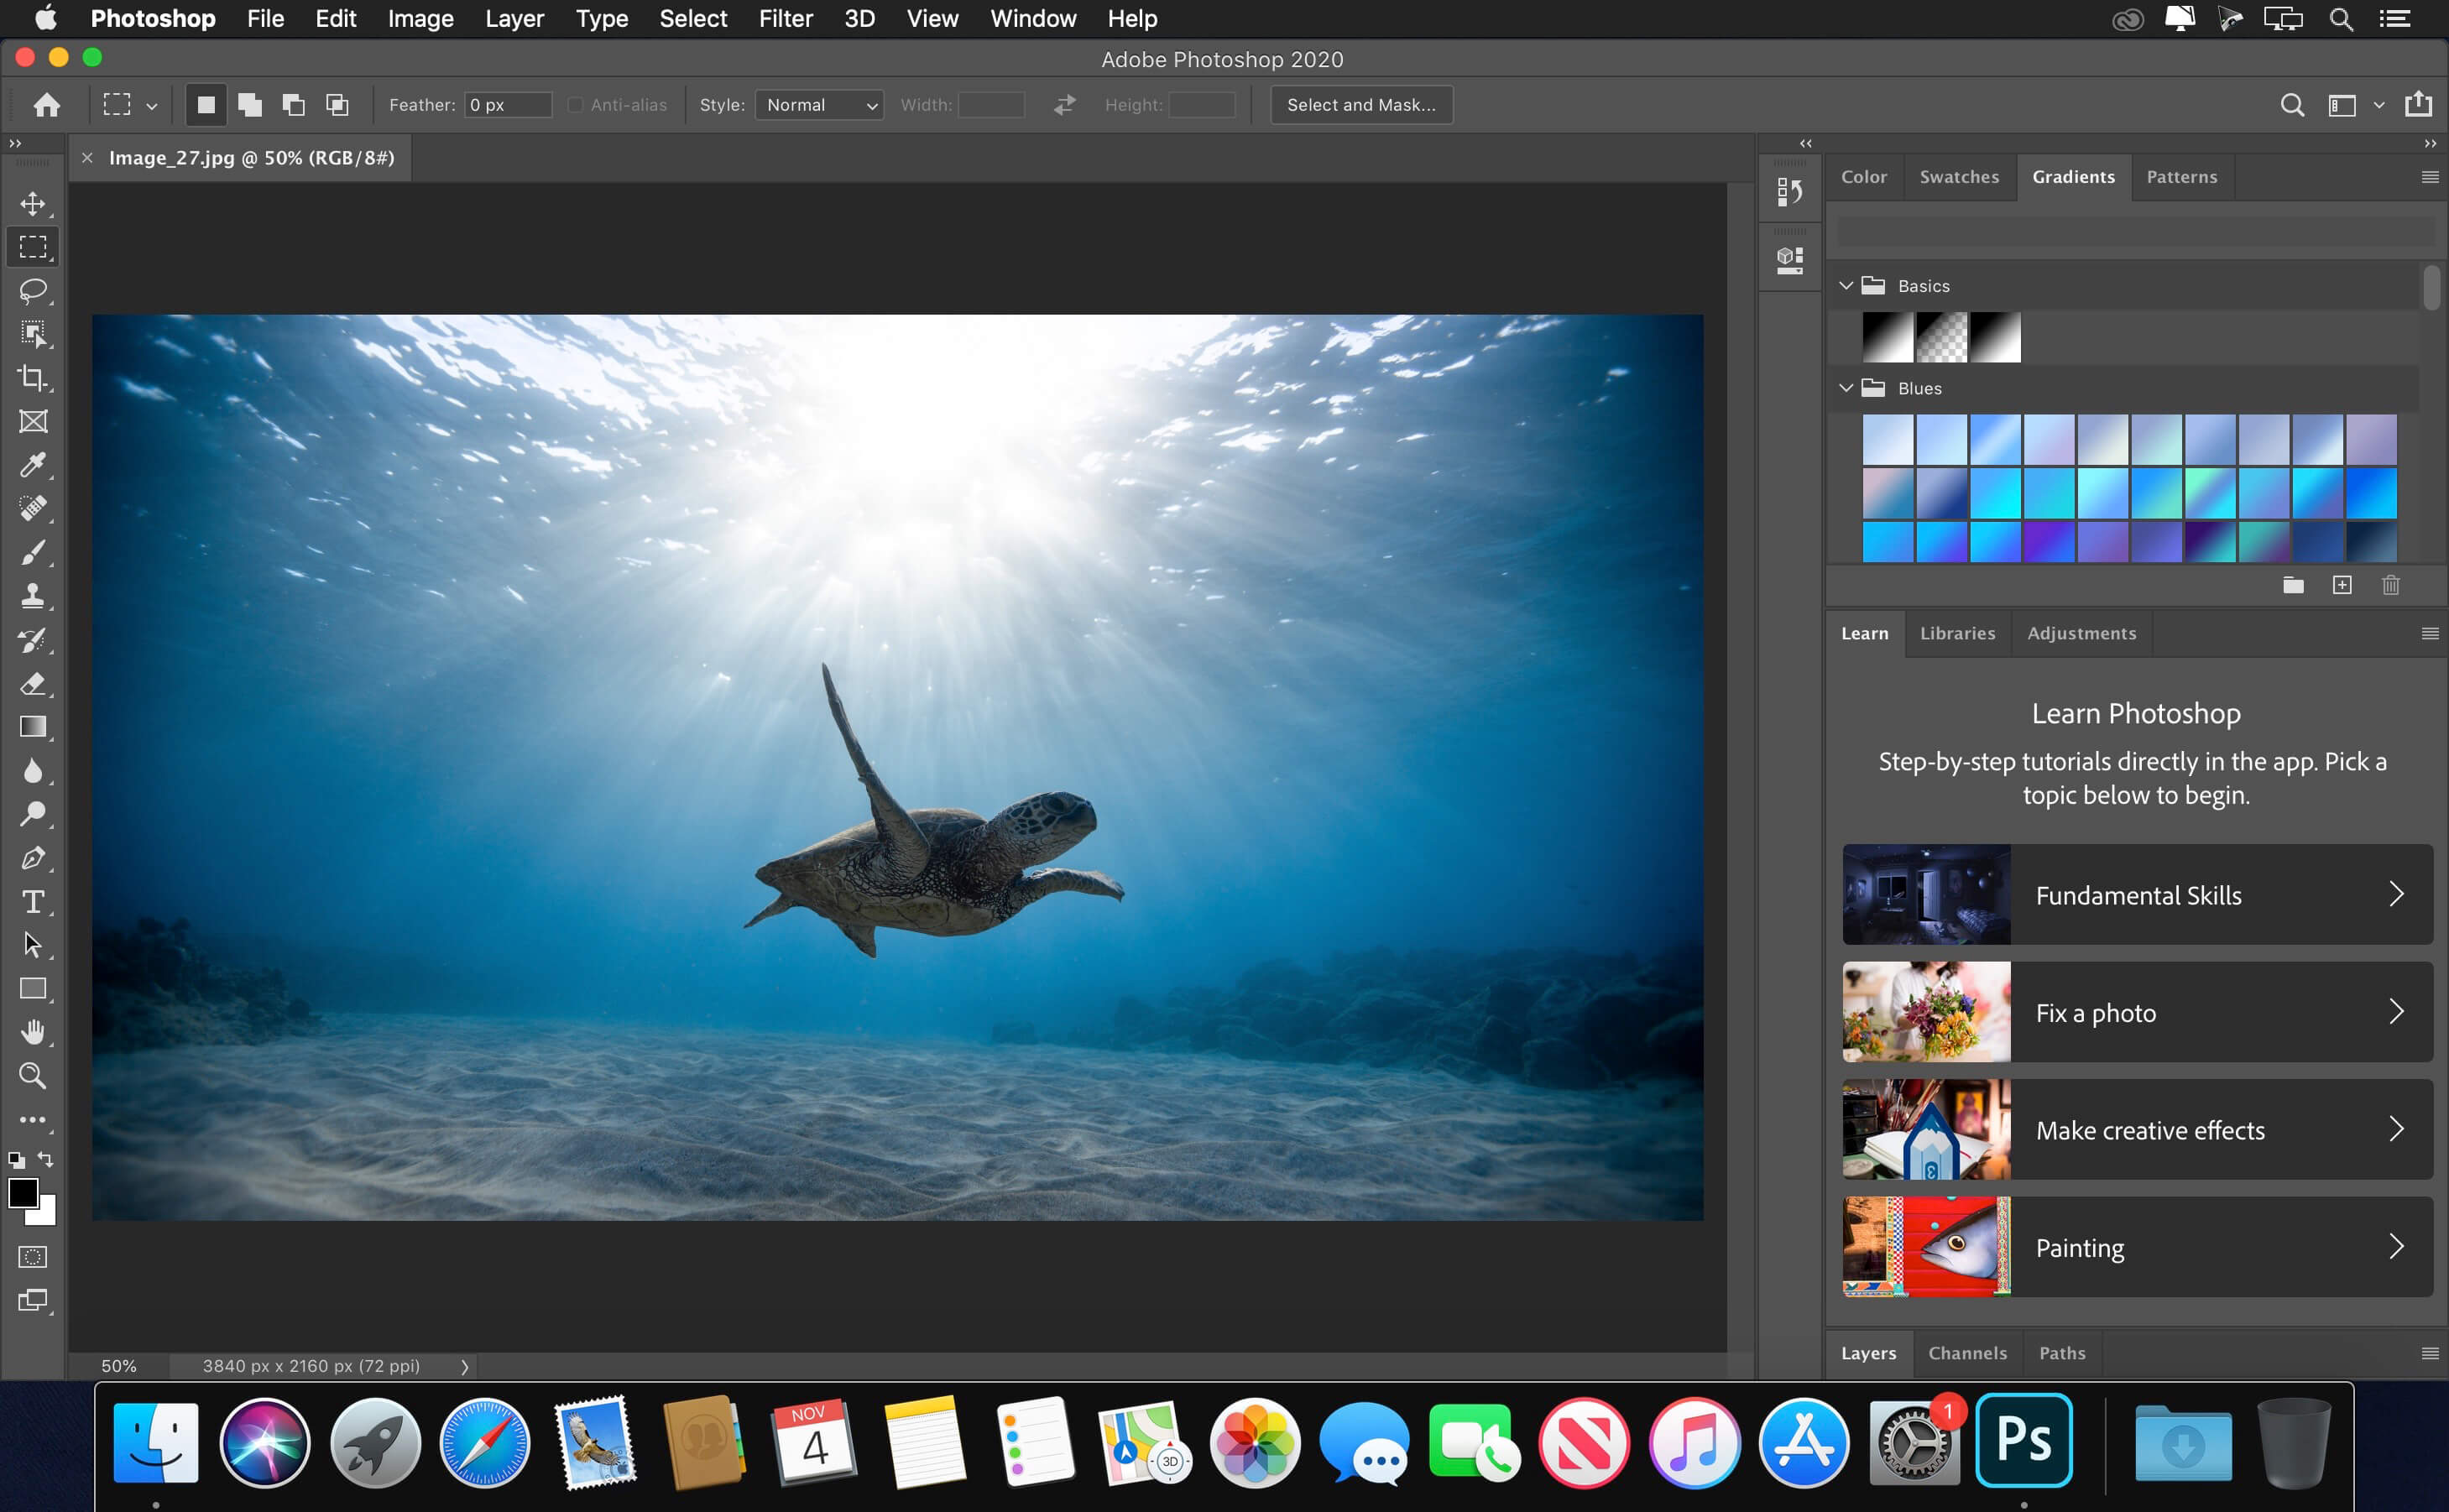
Task: Expand the Blues gradients folder
Action: pyautogui.click(x=1847, y=384)
